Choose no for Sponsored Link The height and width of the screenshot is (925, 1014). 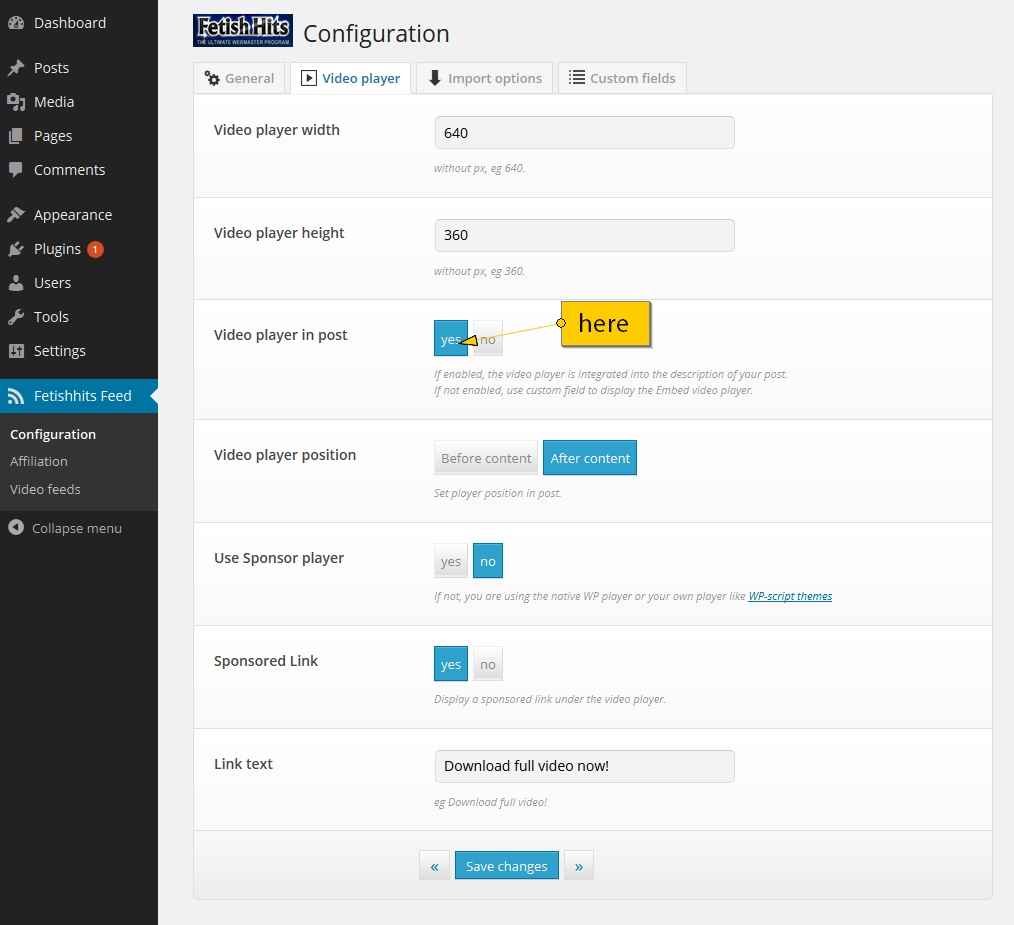tap(488, 664)
